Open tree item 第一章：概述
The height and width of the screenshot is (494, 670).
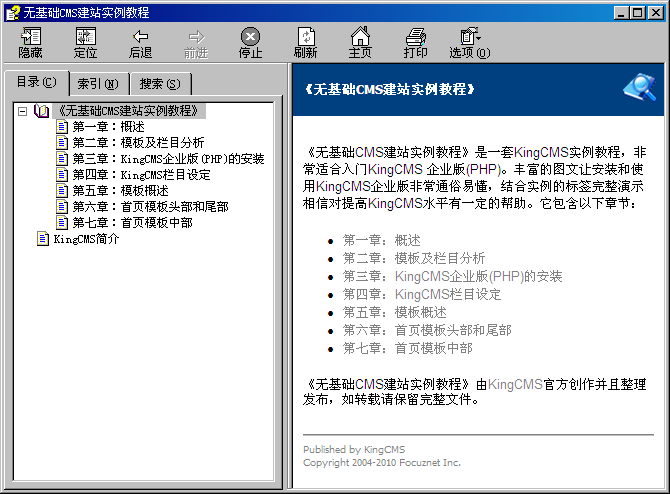pyautogui.click(x=109, y=127)
